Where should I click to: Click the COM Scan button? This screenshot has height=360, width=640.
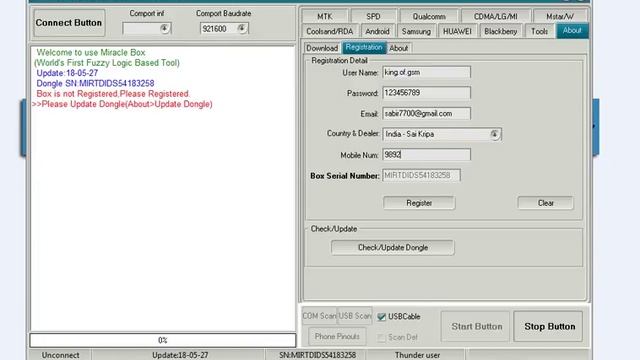319,316
